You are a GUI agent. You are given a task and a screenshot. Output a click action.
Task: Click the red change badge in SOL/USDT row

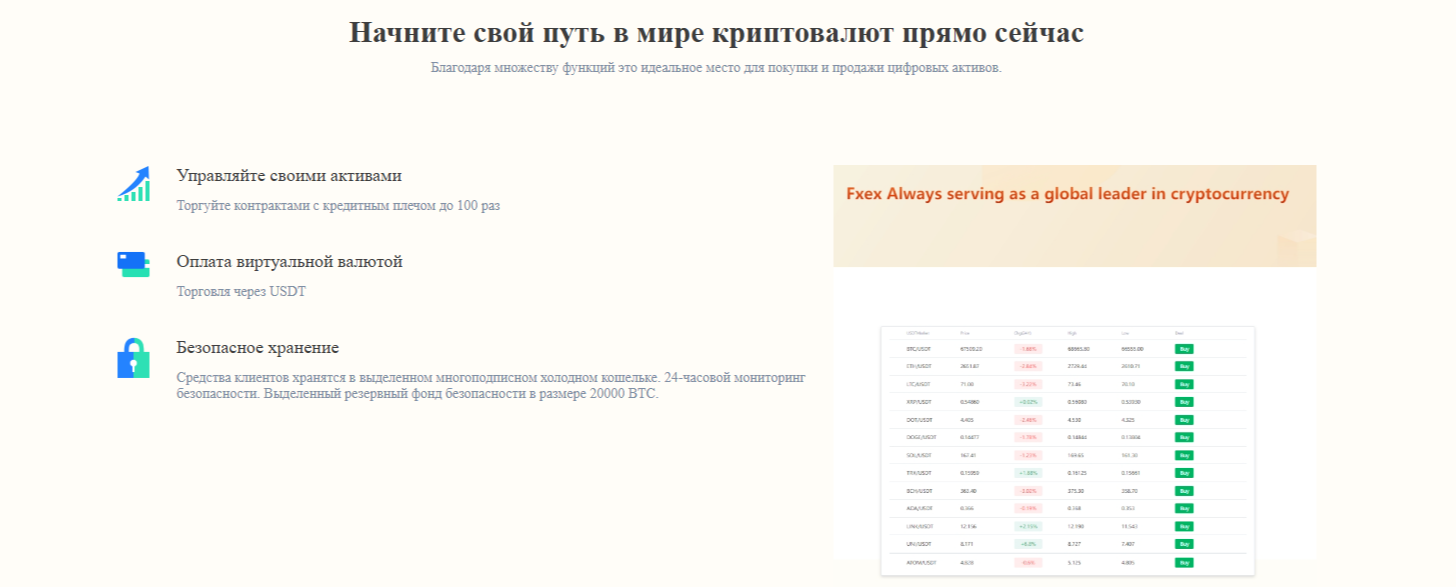pyautogui.click(x=1028, y=455)
